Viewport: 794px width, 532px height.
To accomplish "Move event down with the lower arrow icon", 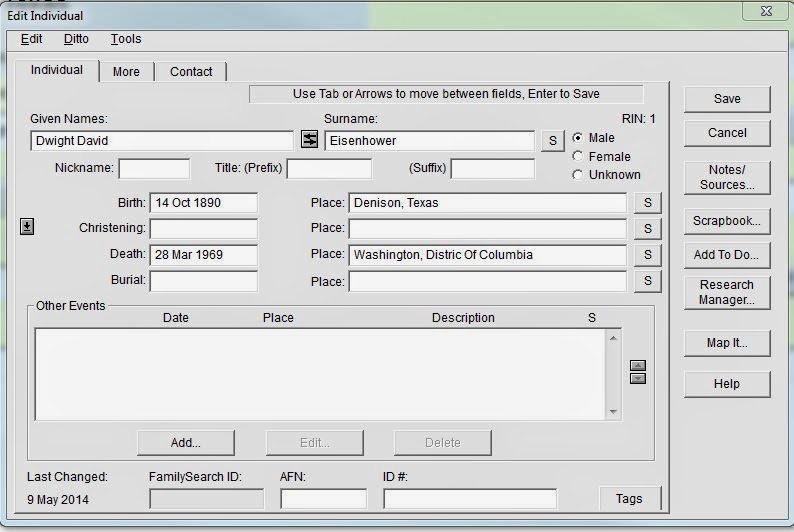I will (x=638, y=378).
